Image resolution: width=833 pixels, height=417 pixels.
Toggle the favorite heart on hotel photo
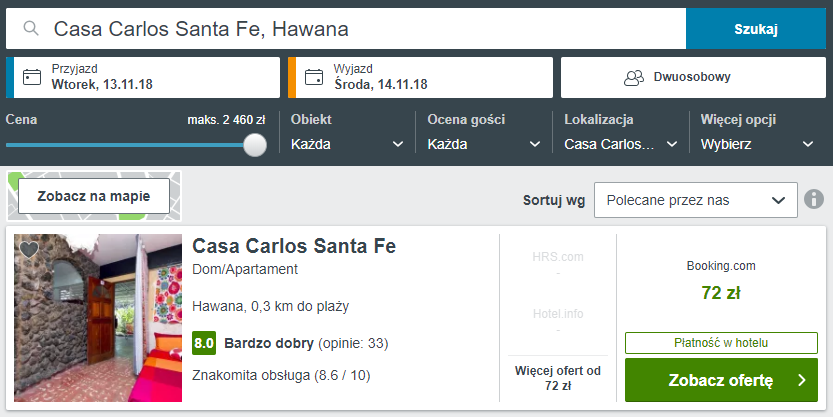29,250
